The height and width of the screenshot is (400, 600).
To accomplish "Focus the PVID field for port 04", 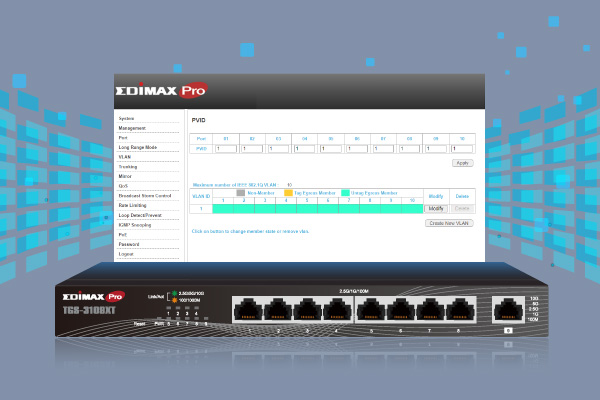I will point(304,149).
